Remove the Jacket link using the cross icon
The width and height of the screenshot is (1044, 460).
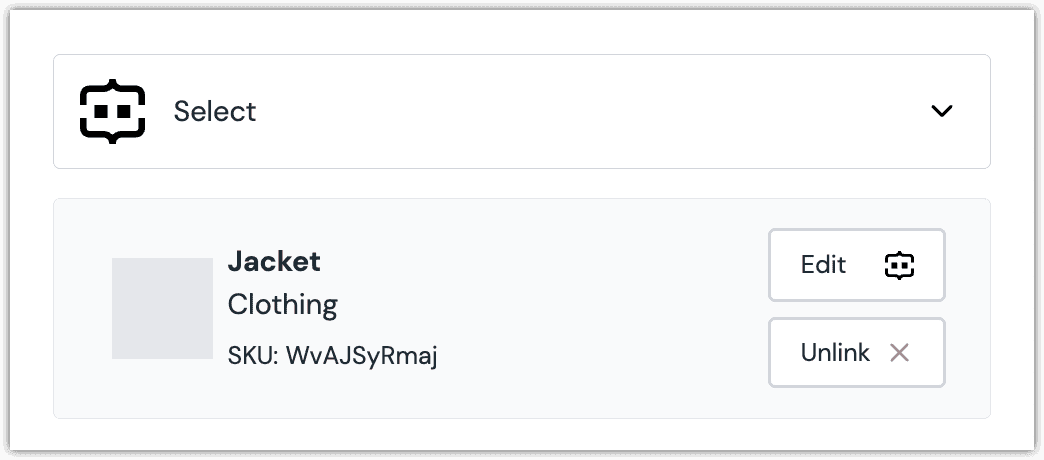(899, 353)
